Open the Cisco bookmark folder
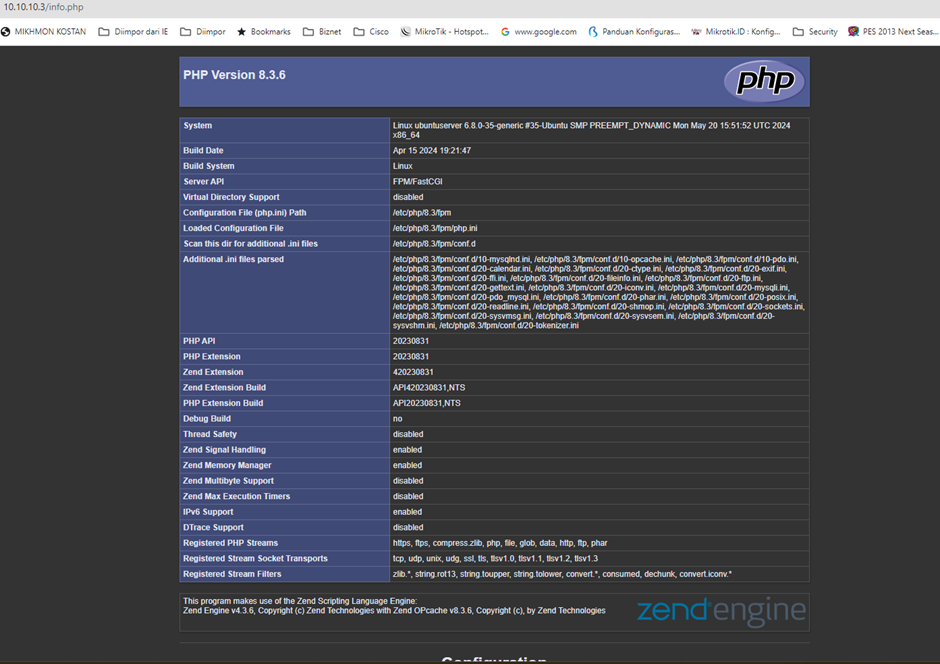Viewport: 940px width, 664px height. pos(371,32)
